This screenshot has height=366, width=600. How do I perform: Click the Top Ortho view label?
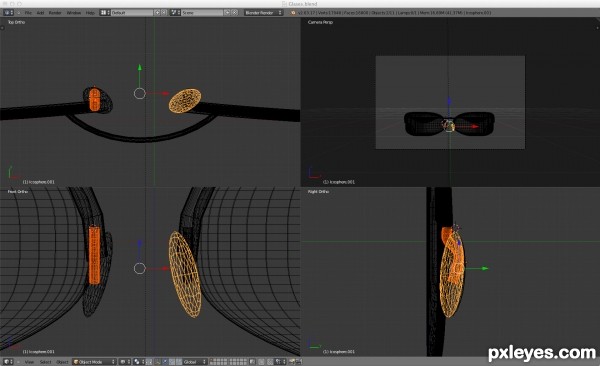(16, 22)
